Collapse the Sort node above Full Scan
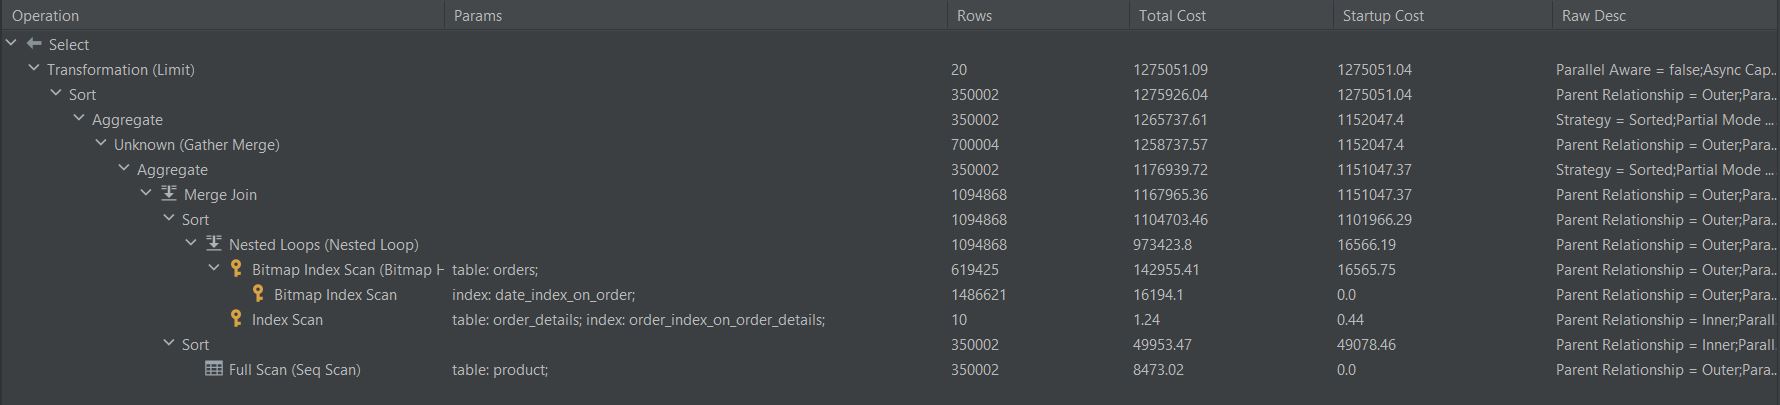 [169, 344]
